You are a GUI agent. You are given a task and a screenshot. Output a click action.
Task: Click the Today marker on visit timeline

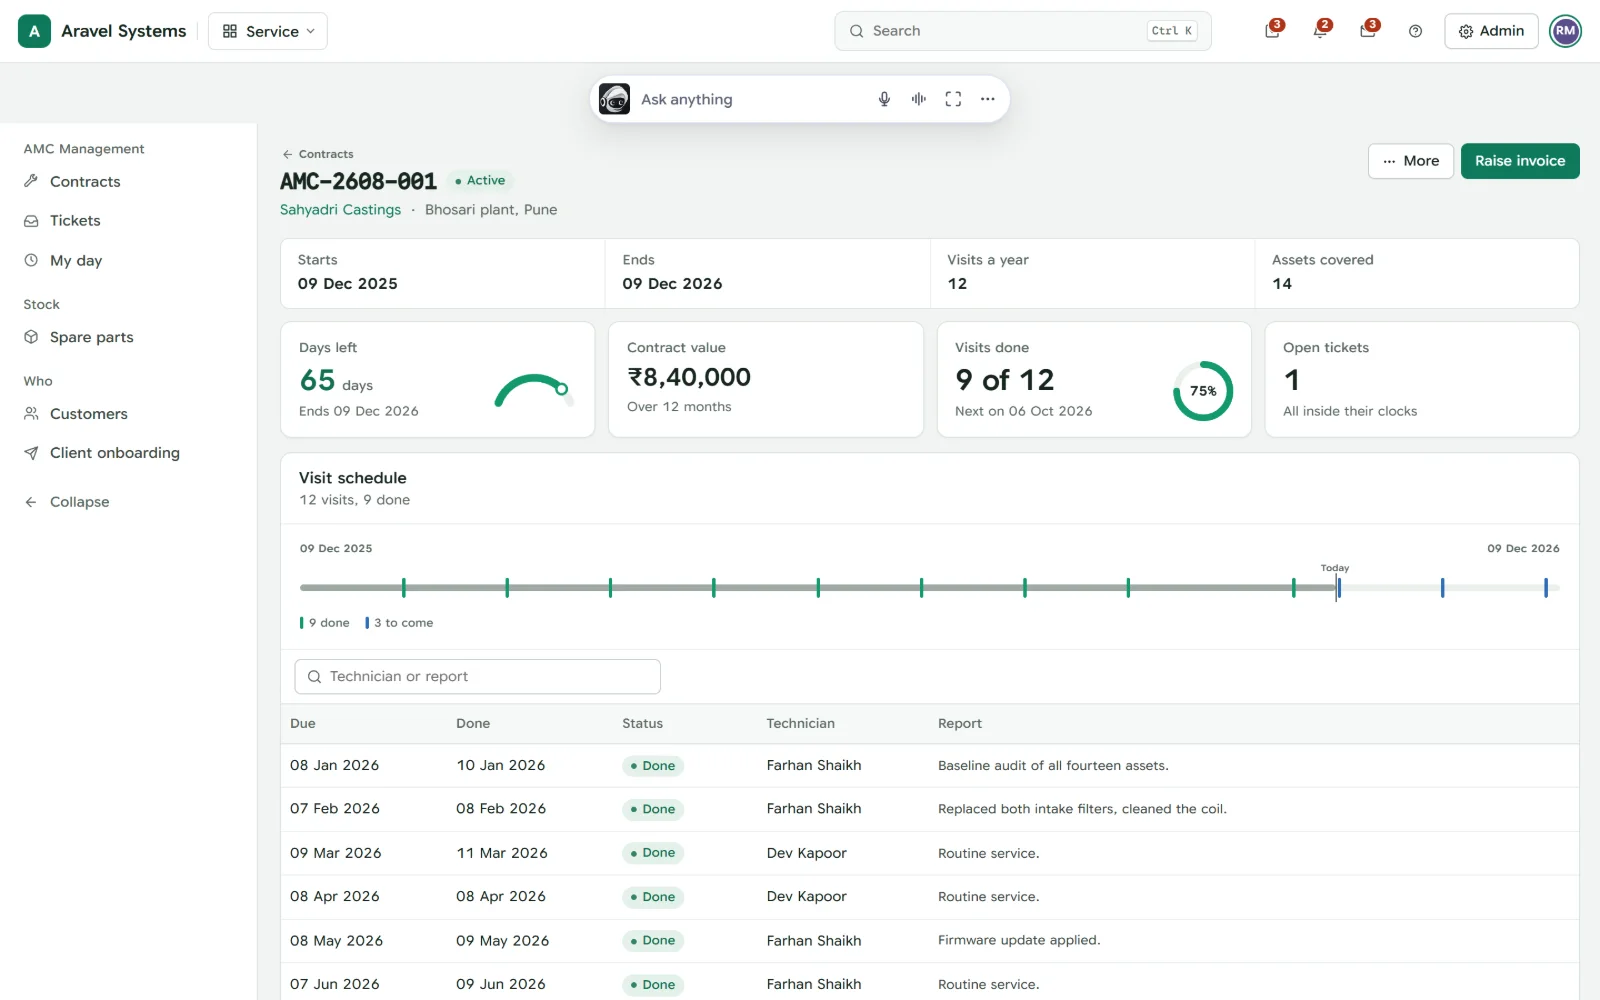(x=1336, y=580)
